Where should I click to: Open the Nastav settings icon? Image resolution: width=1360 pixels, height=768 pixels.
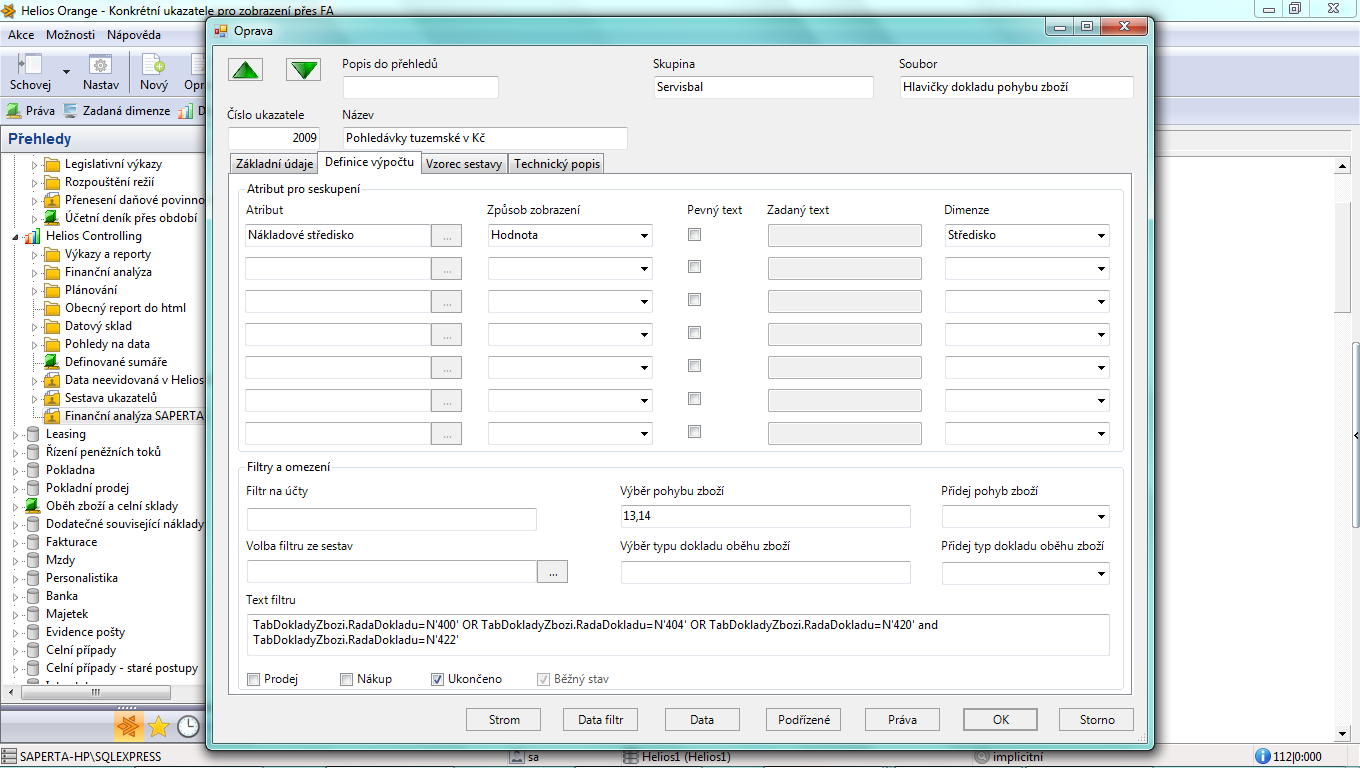(100, 65)
